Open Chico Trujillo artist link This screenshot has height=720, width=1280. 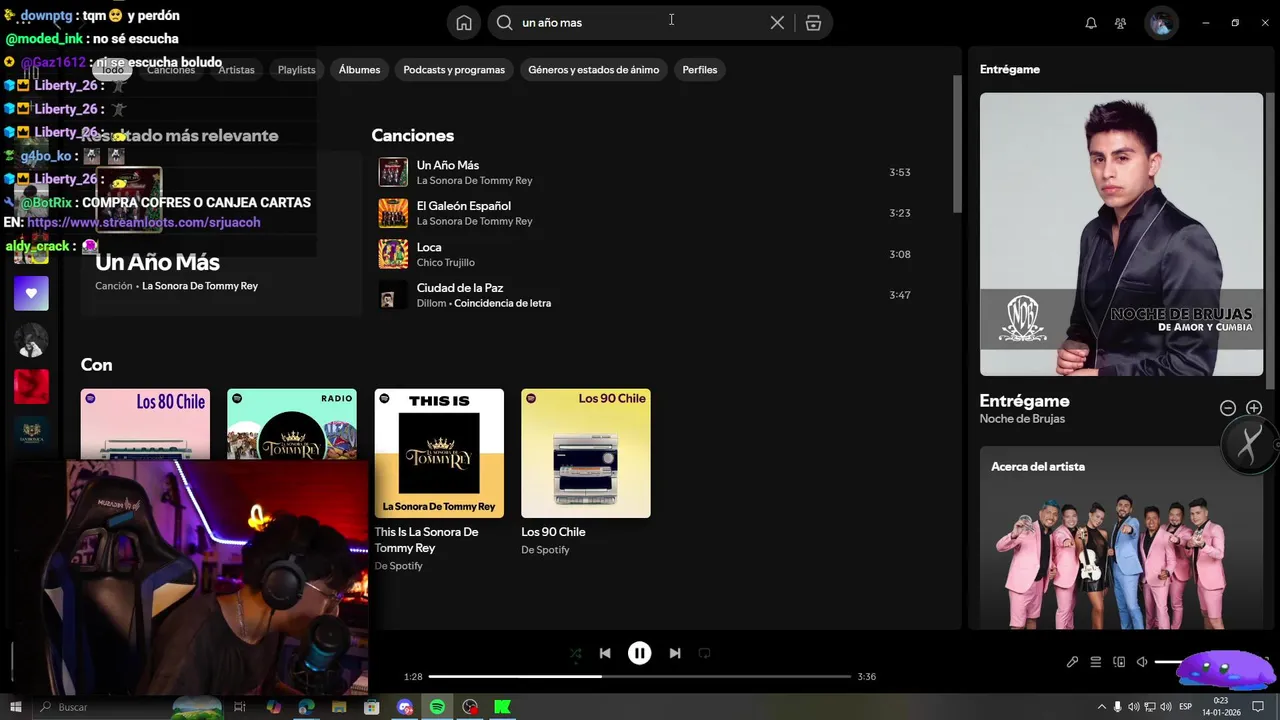click(x=445, y=263)
